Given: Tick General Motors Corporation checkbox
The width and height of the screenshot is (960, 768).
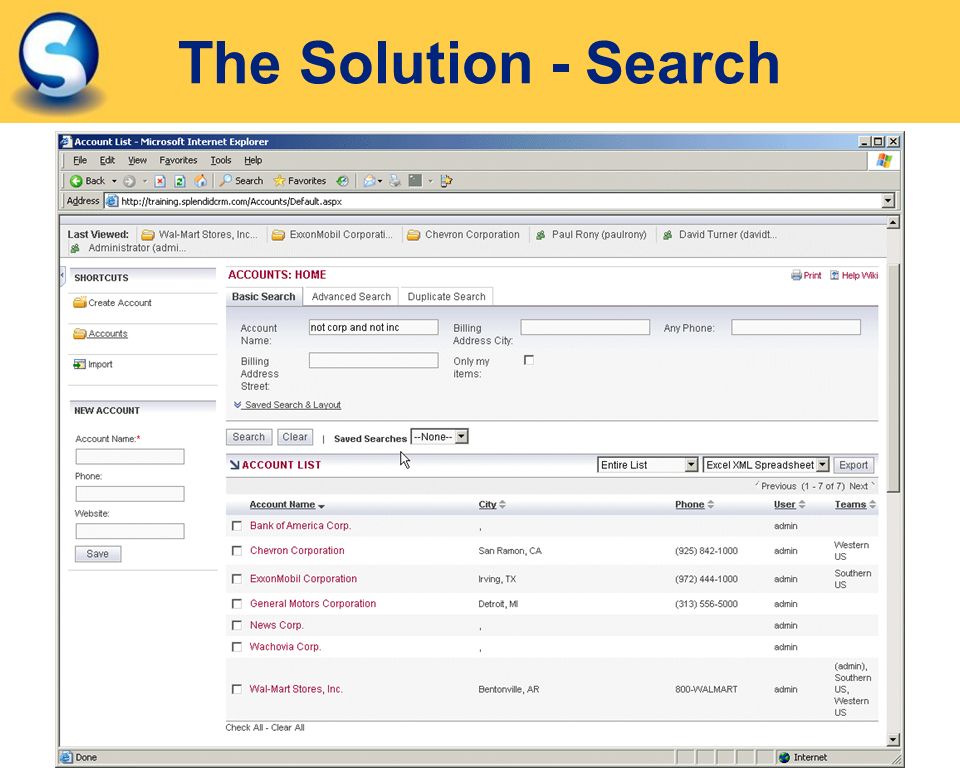Looking at the screenshot, I should (237, 604).
